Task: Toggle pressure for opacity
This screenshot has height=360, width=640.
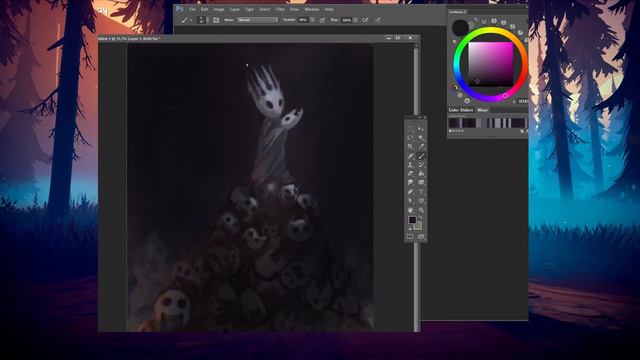Action: click(x=322, y=20)
